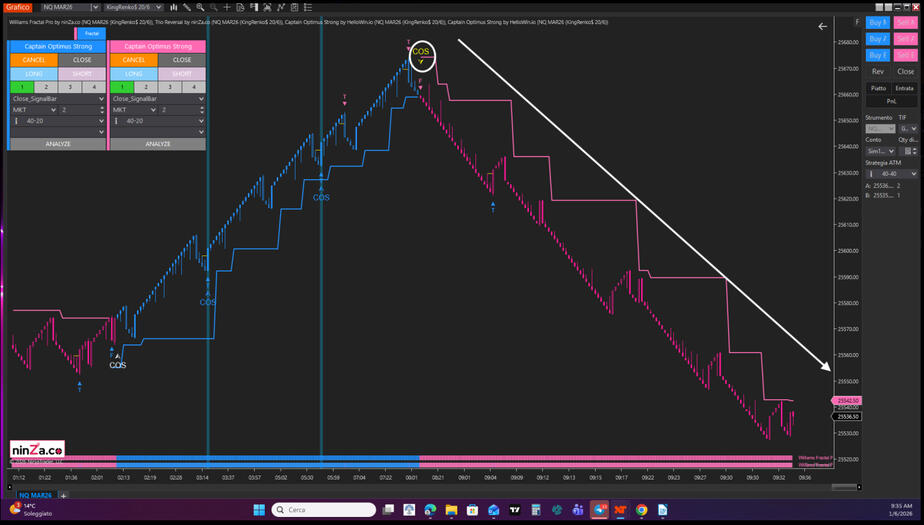Select position 2 in the blue panel
This screenshot has width=924, height=525.
click(x=46, y=87)
